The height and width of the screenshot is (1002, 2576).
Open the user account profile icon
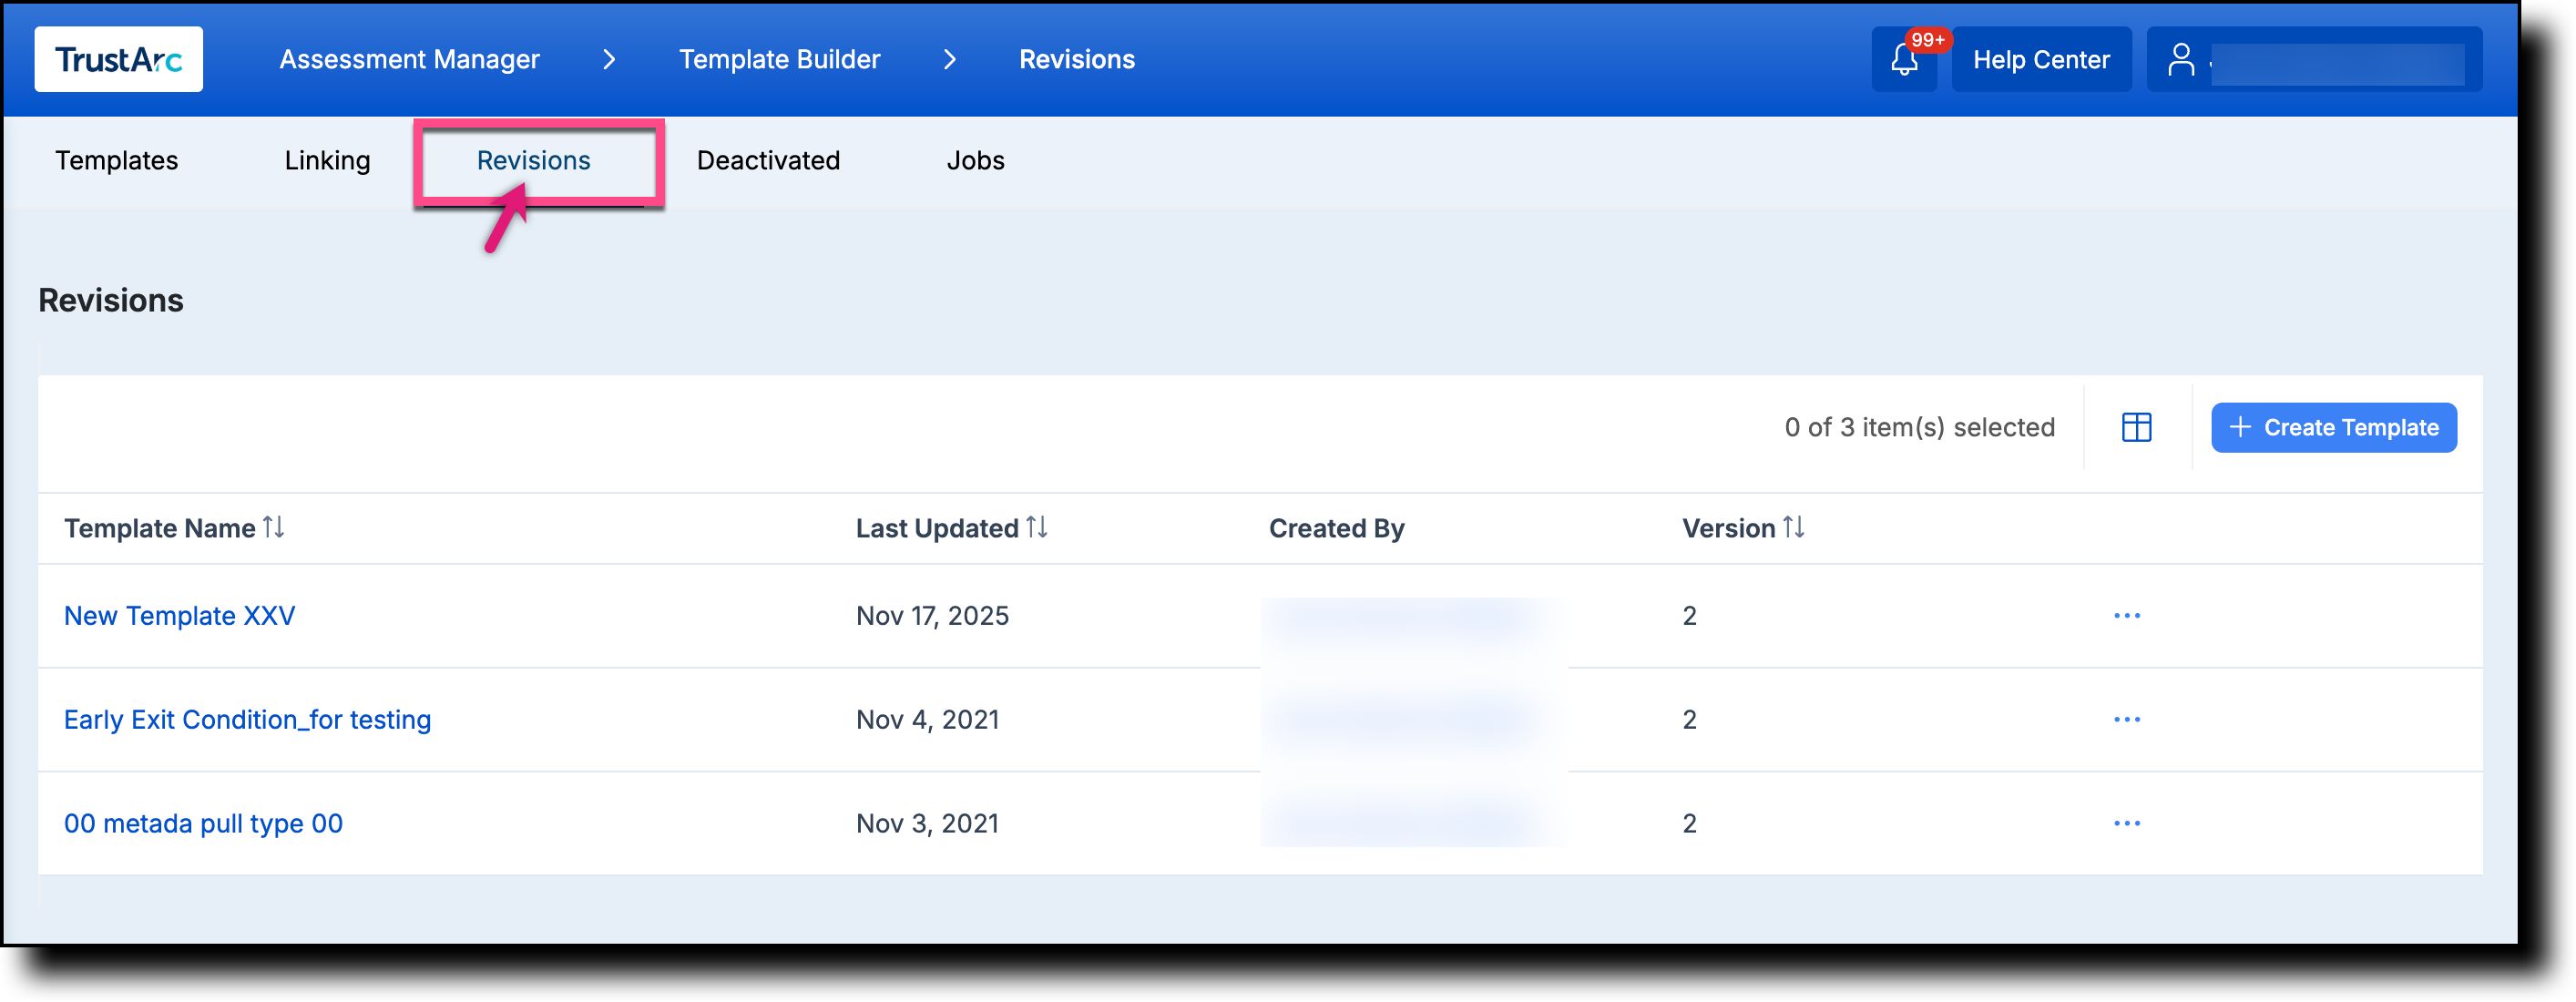pos(2180,60)
